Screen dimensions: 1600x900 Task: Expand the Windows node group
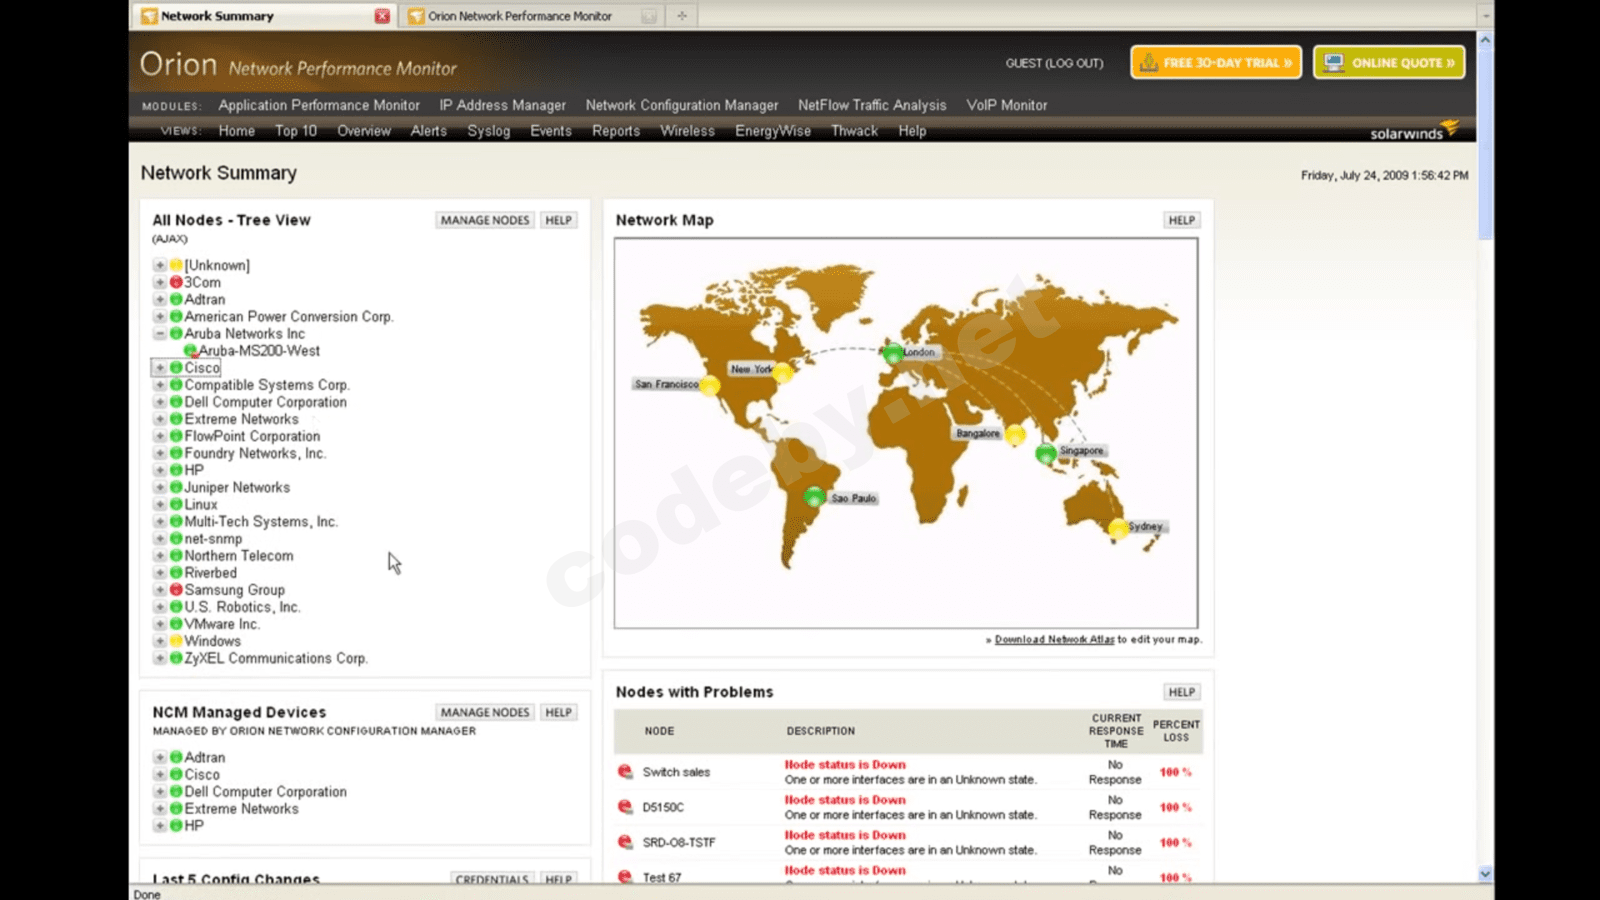click(159, 641)
